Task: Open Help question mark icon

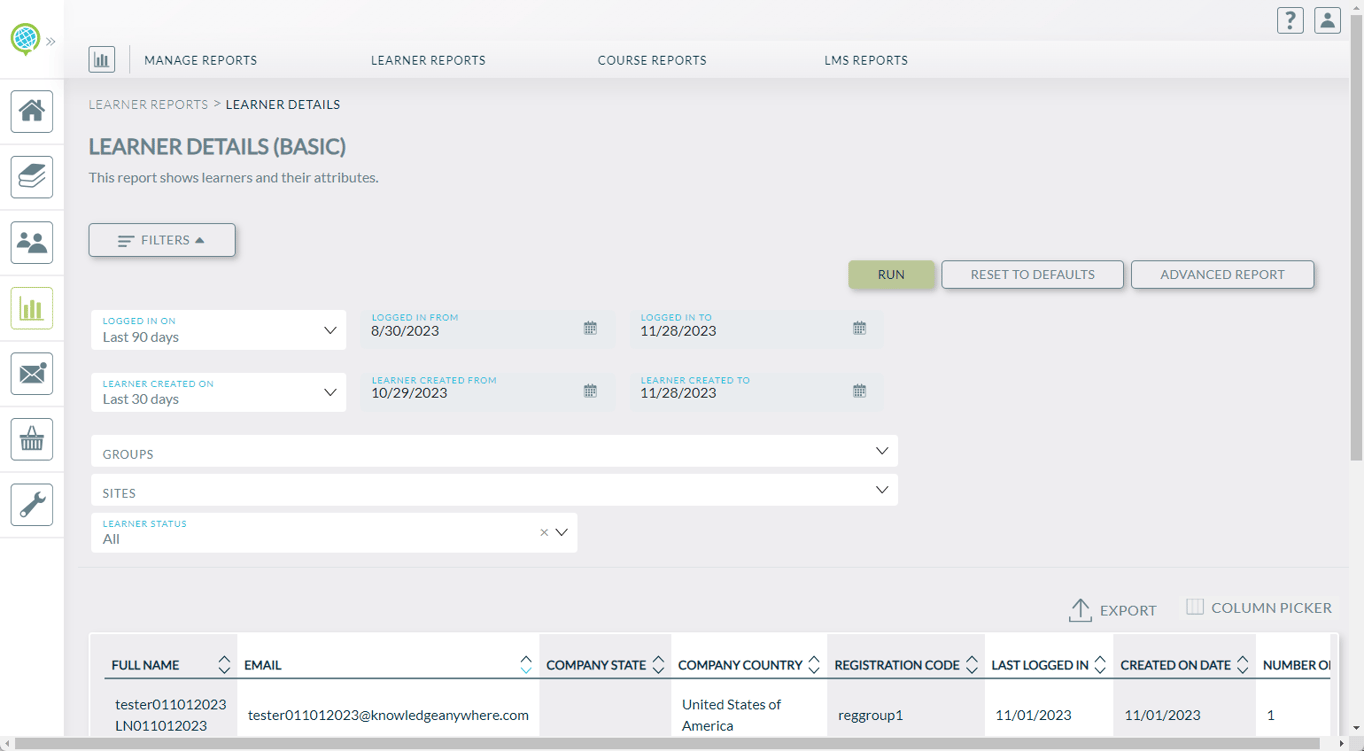Action: (x=1290, y=20)
